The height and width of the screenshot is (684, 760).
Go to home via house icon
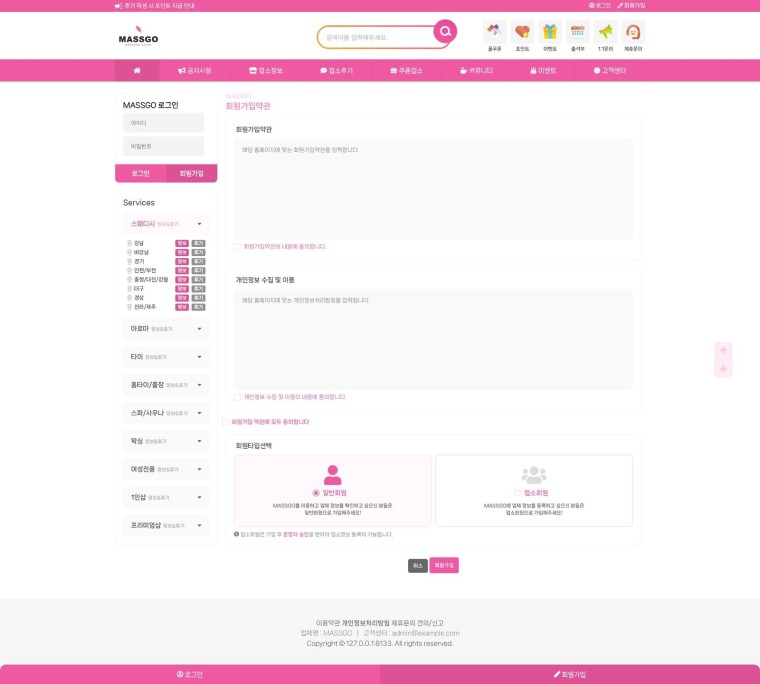[x=137, y=70]
